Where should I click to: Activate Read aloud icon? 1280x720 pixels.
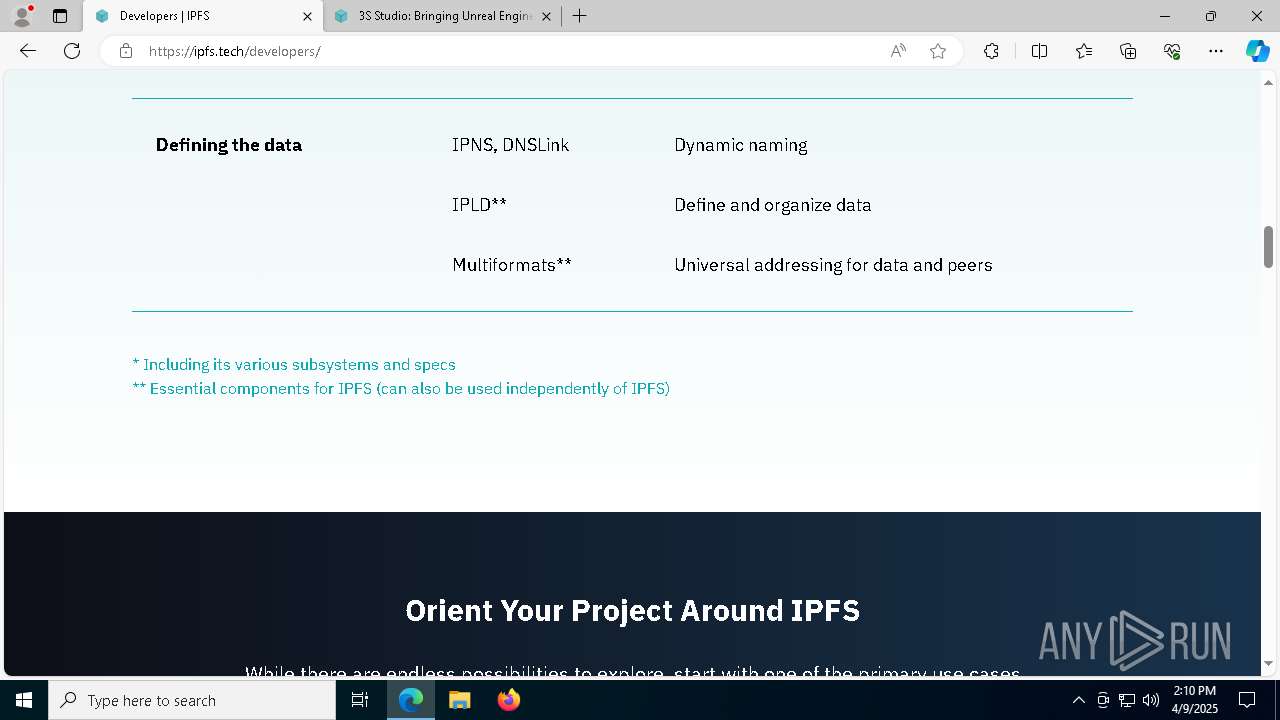898,51
